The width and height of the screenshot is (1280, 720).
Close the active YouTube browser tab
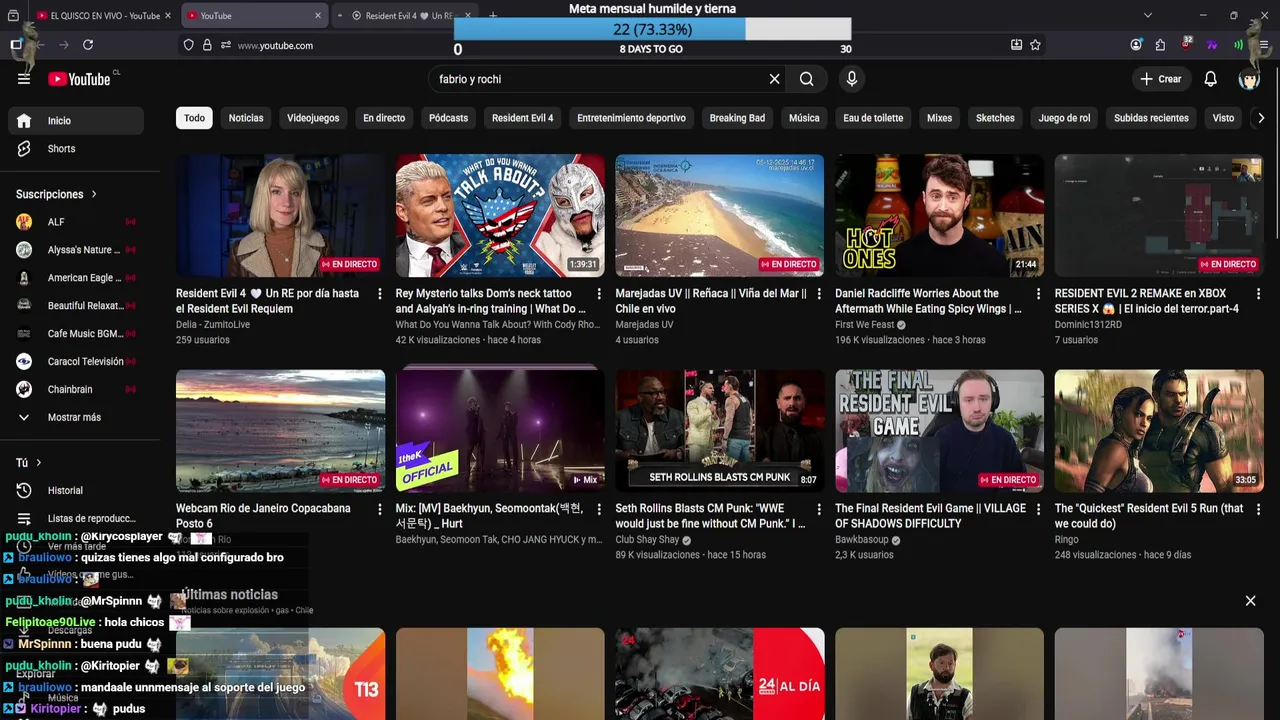pos(318,15)
